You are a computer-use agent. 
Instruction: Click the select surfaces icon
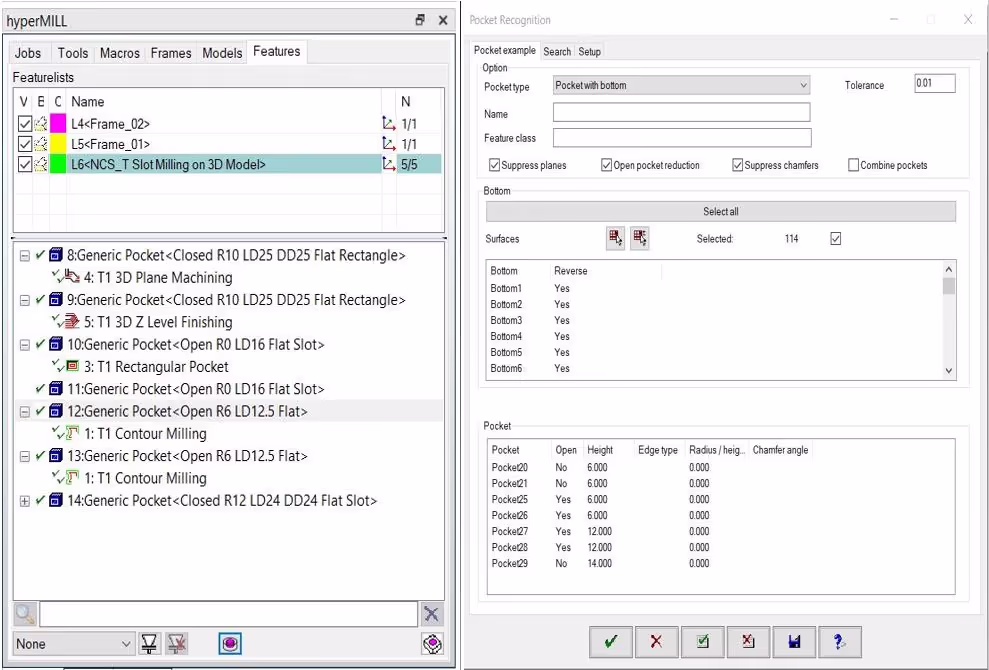point(616,238)
